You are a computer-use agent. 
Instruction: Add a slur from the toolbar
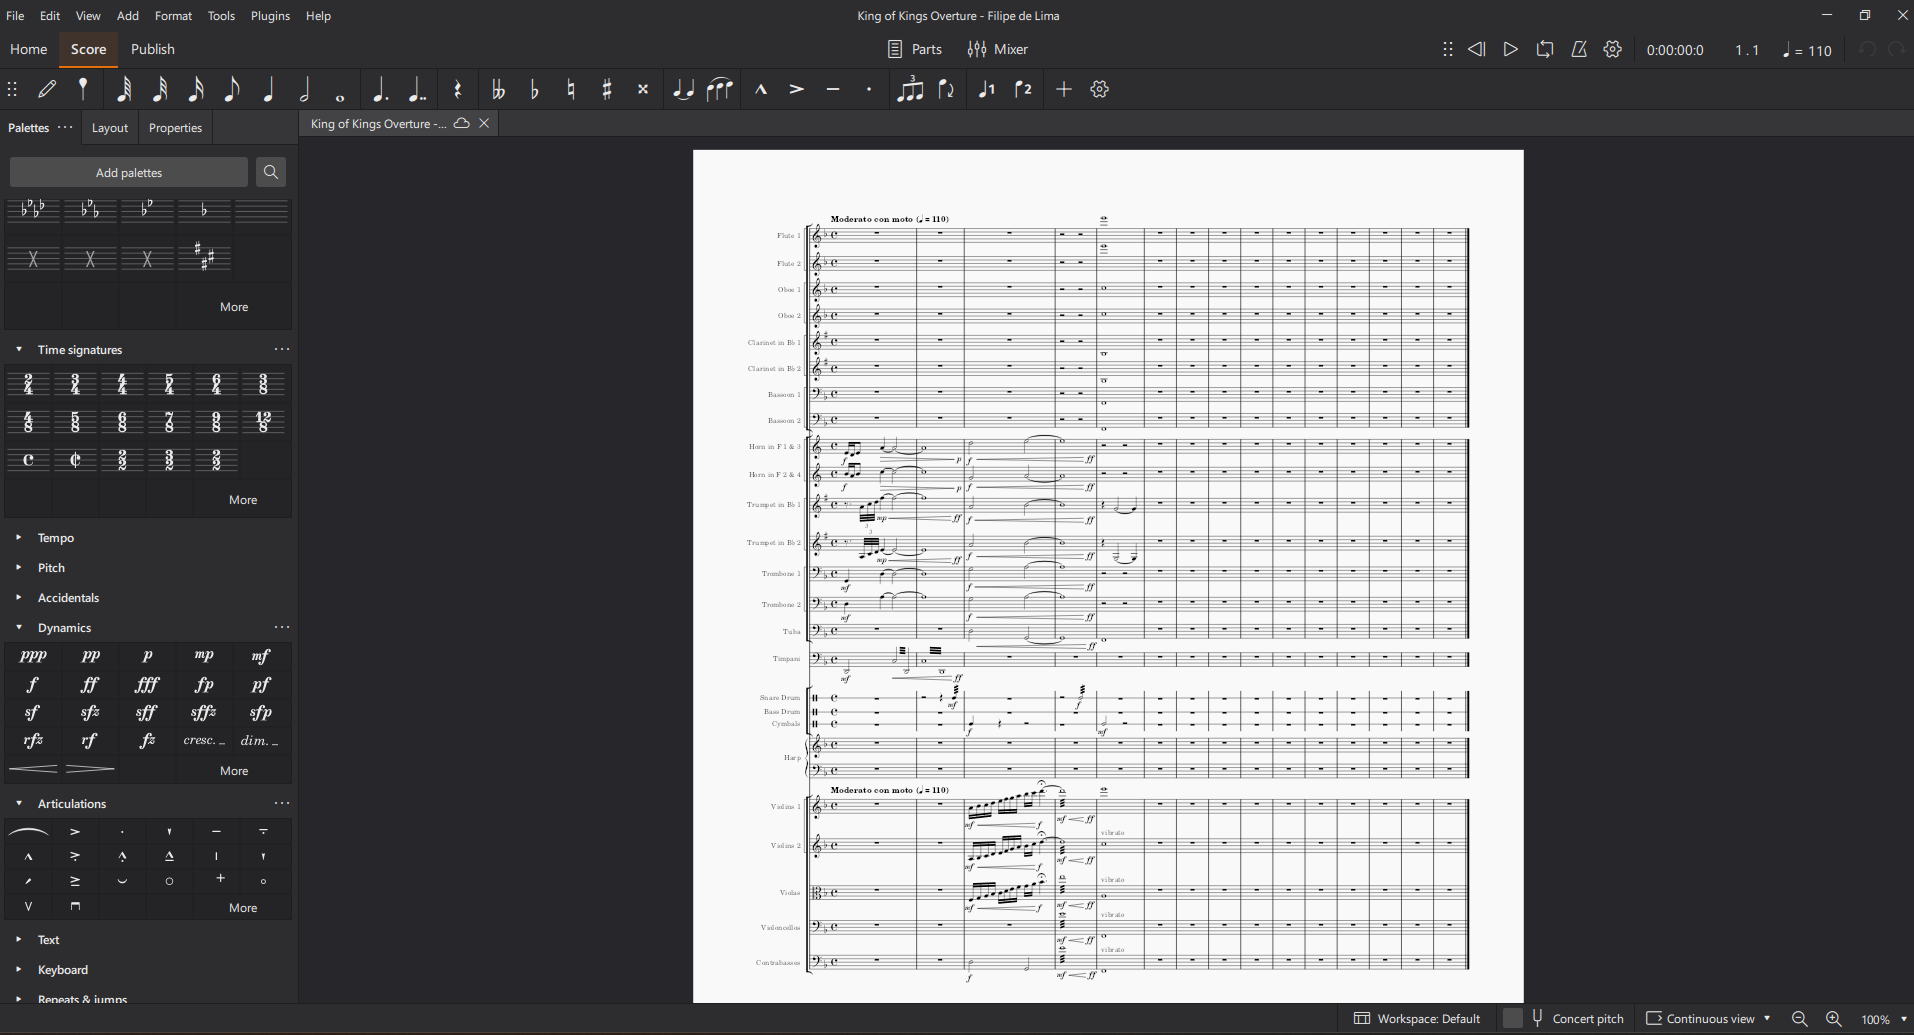720,89
